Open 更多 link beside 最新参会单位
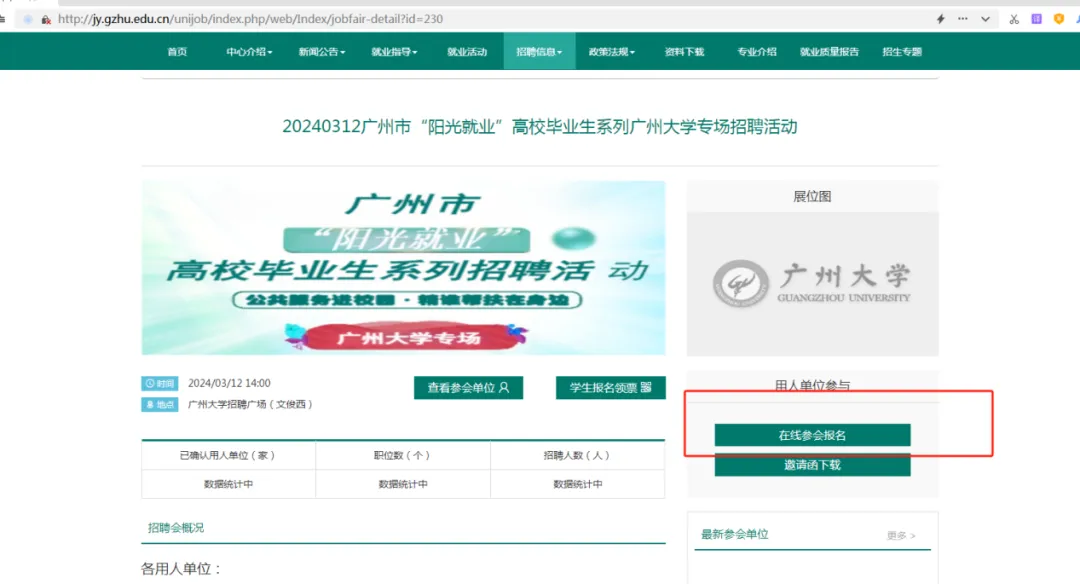1080x584 pixels. tap(901, 535)
